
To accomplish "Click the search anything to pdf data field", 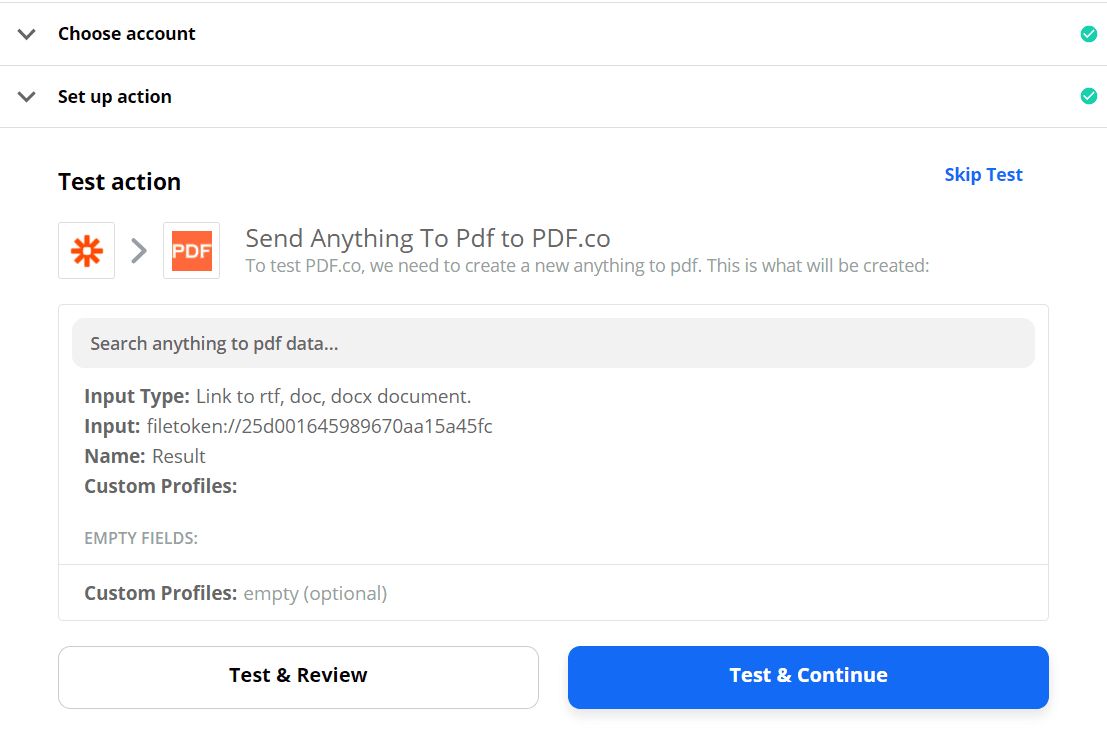I will [x=553, y=343].
